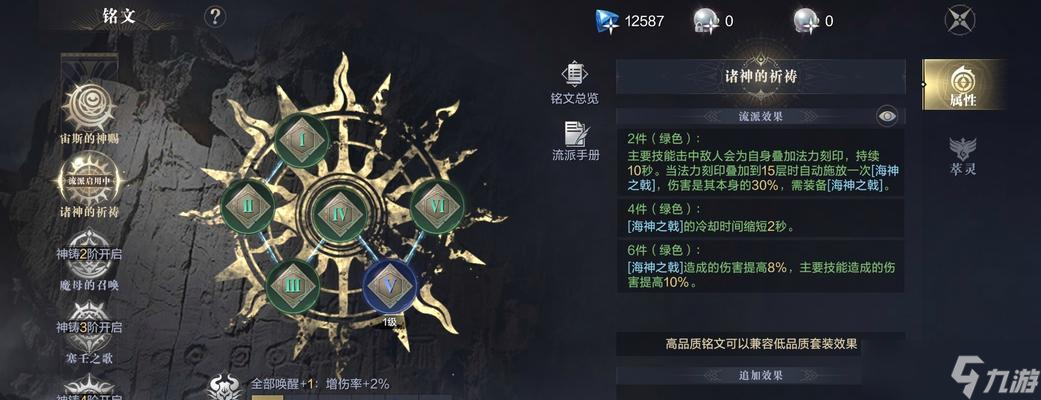The width and height of the screenshot is (1041, 400).
Task: Click the question mark help icon
Action: tap(214, 16)
